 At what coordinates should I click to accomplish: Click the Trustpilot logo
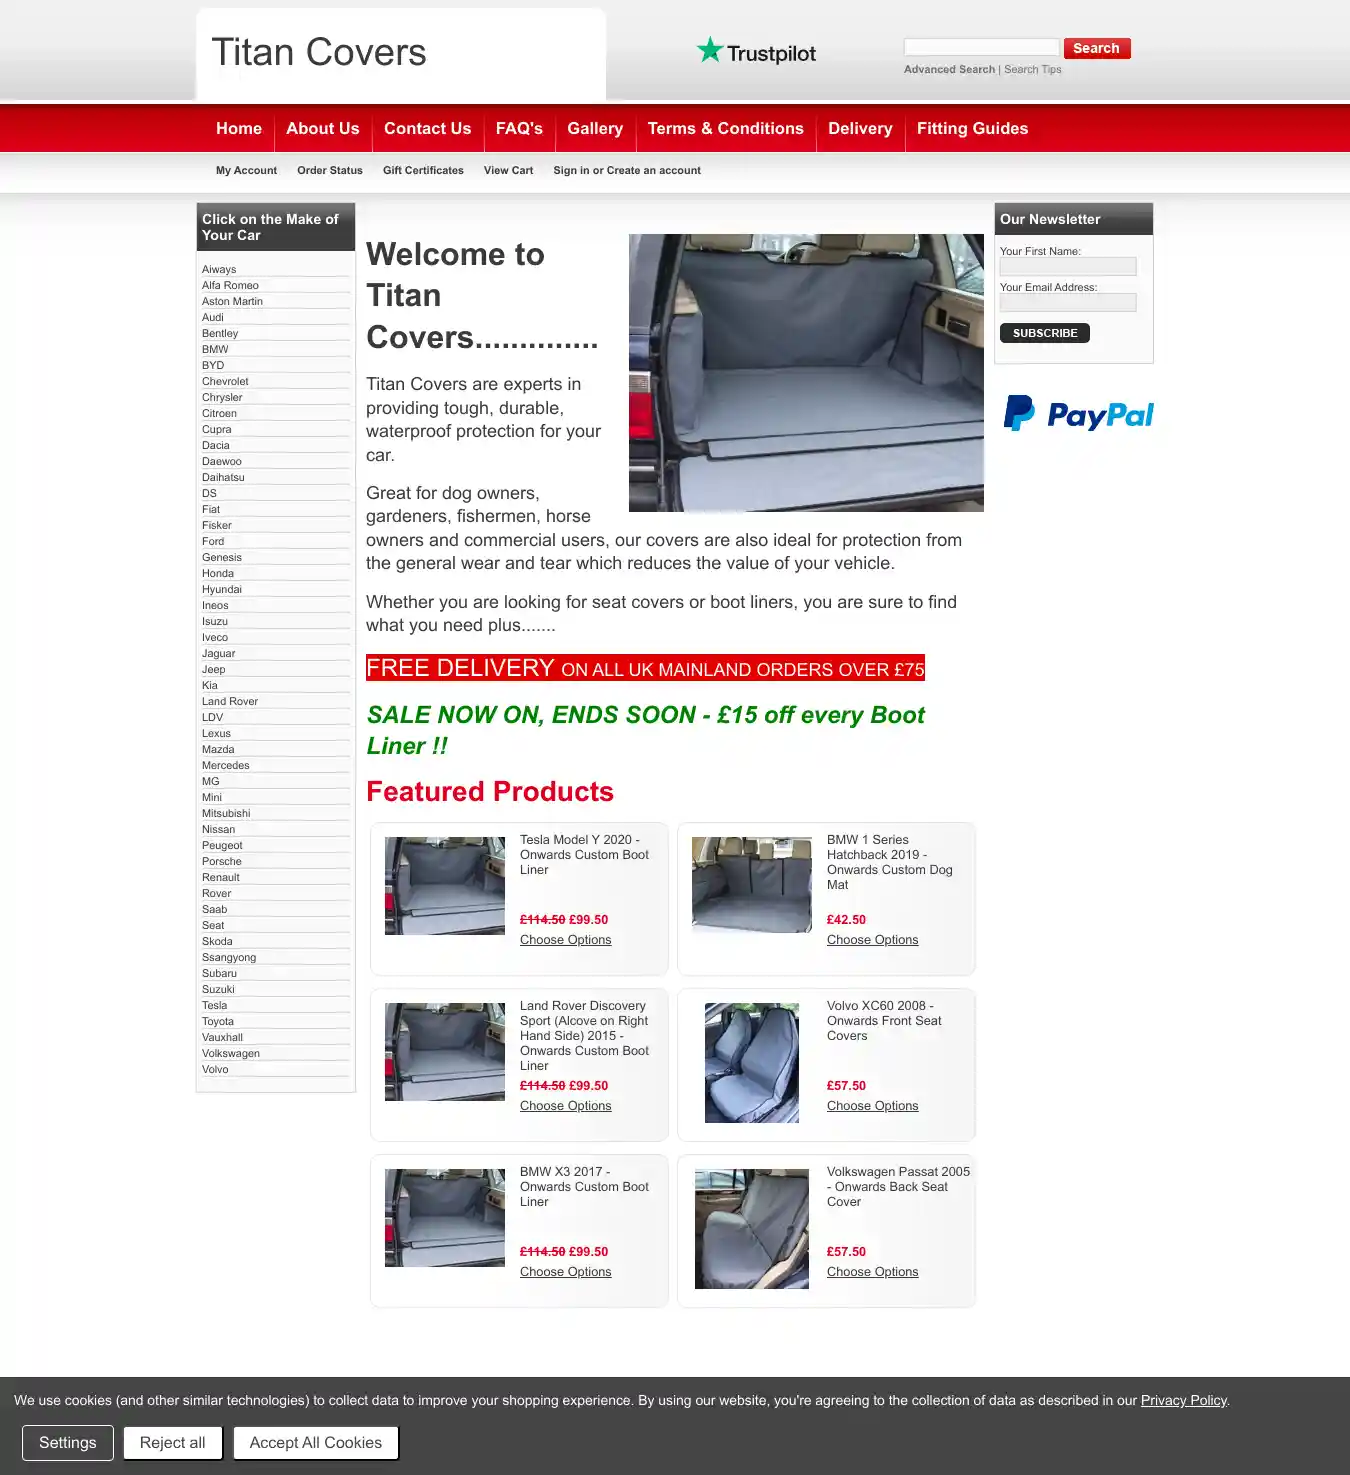click(x=756, y=52)
